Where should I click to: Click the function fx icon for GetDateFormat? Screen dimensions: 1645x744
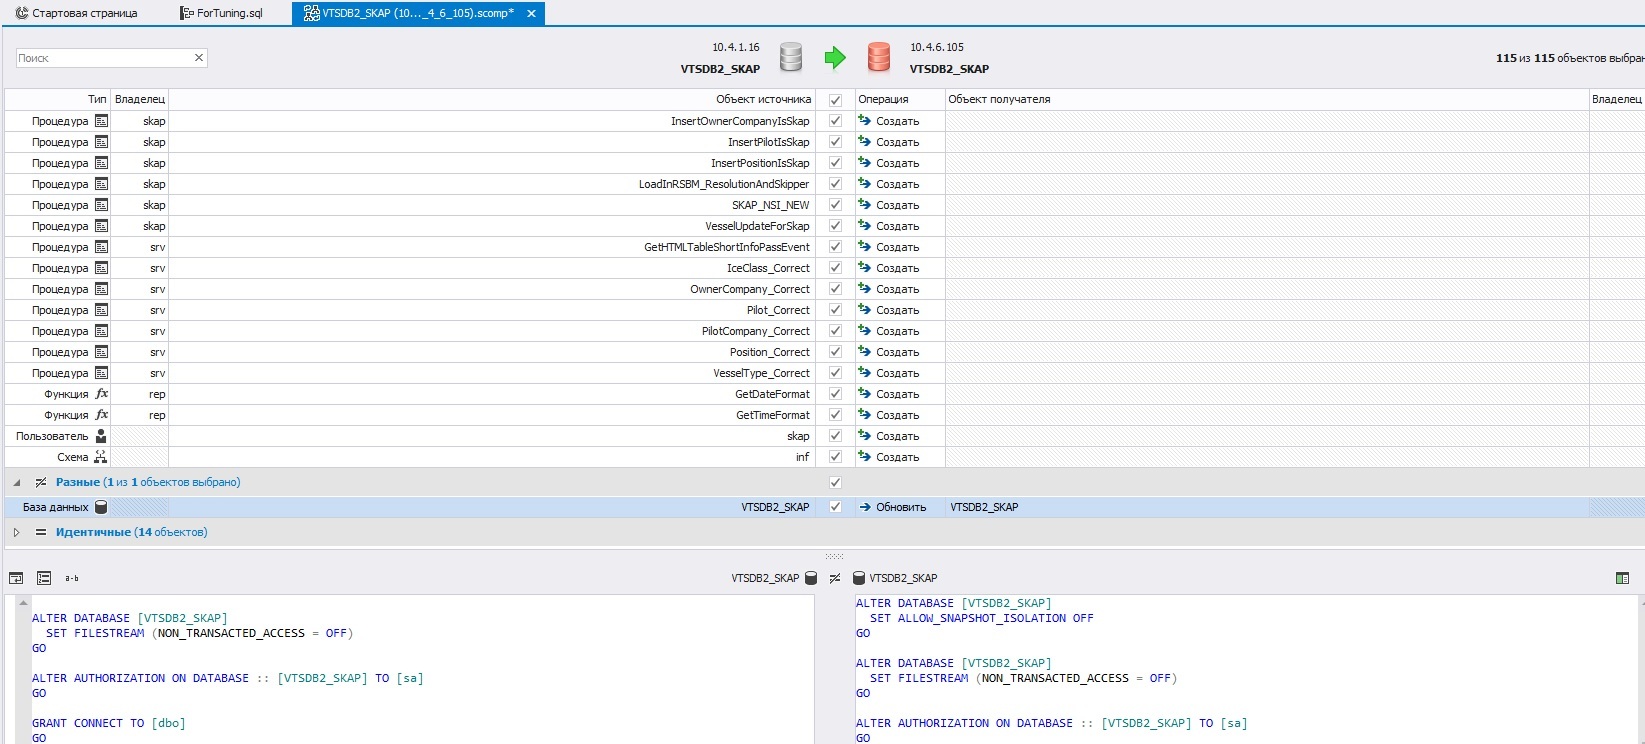click(x=101, y=394)
